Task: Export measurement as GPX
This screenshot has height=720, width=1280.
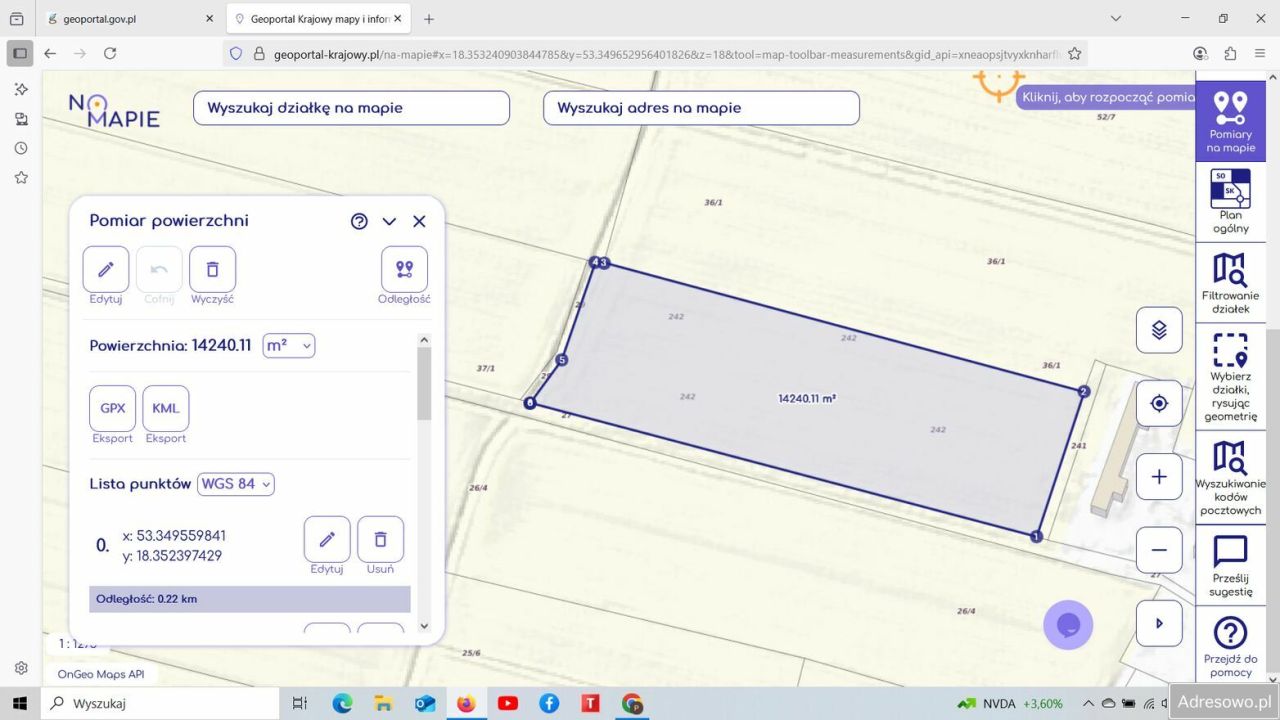Action: click(112, 408)
